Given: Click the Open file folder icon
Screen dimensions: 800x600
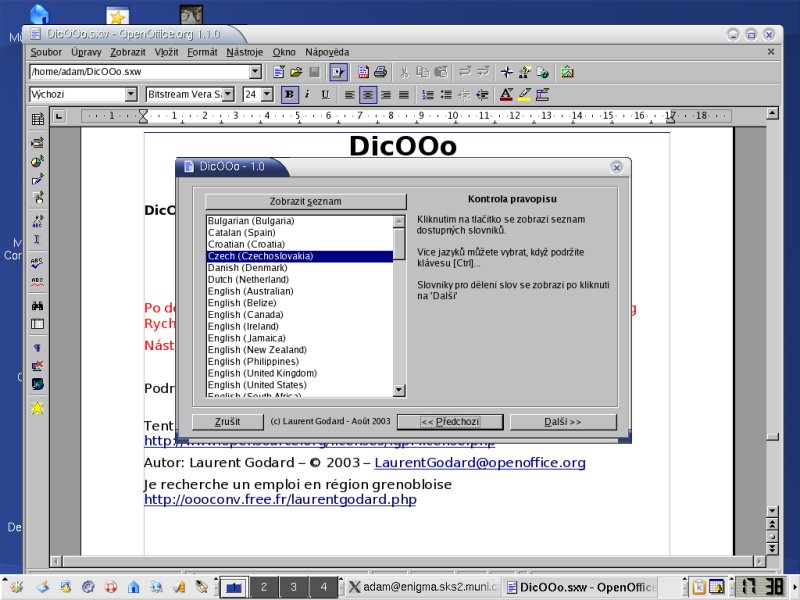Looking at the screenshot, I should (x=296, y=72).
